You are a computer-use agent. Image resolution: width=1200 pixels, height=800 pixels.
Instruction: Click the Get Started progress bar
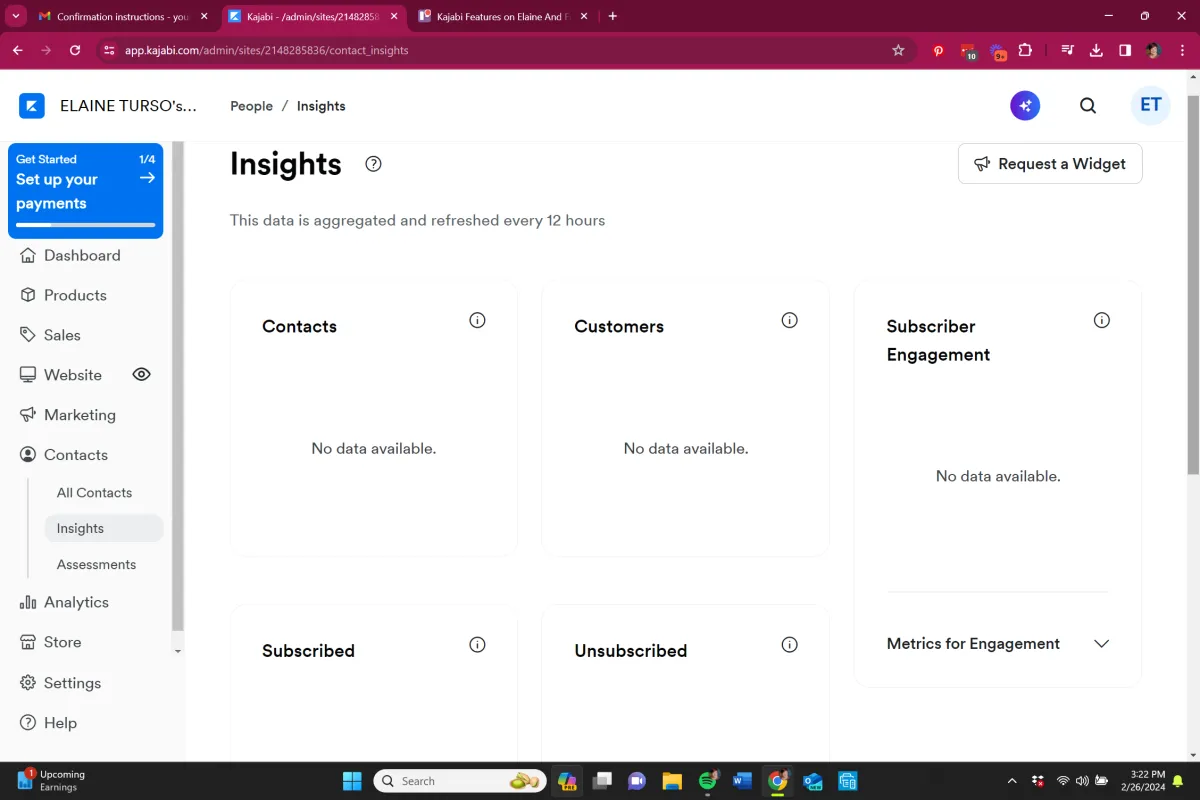click(x=86, y=225)
